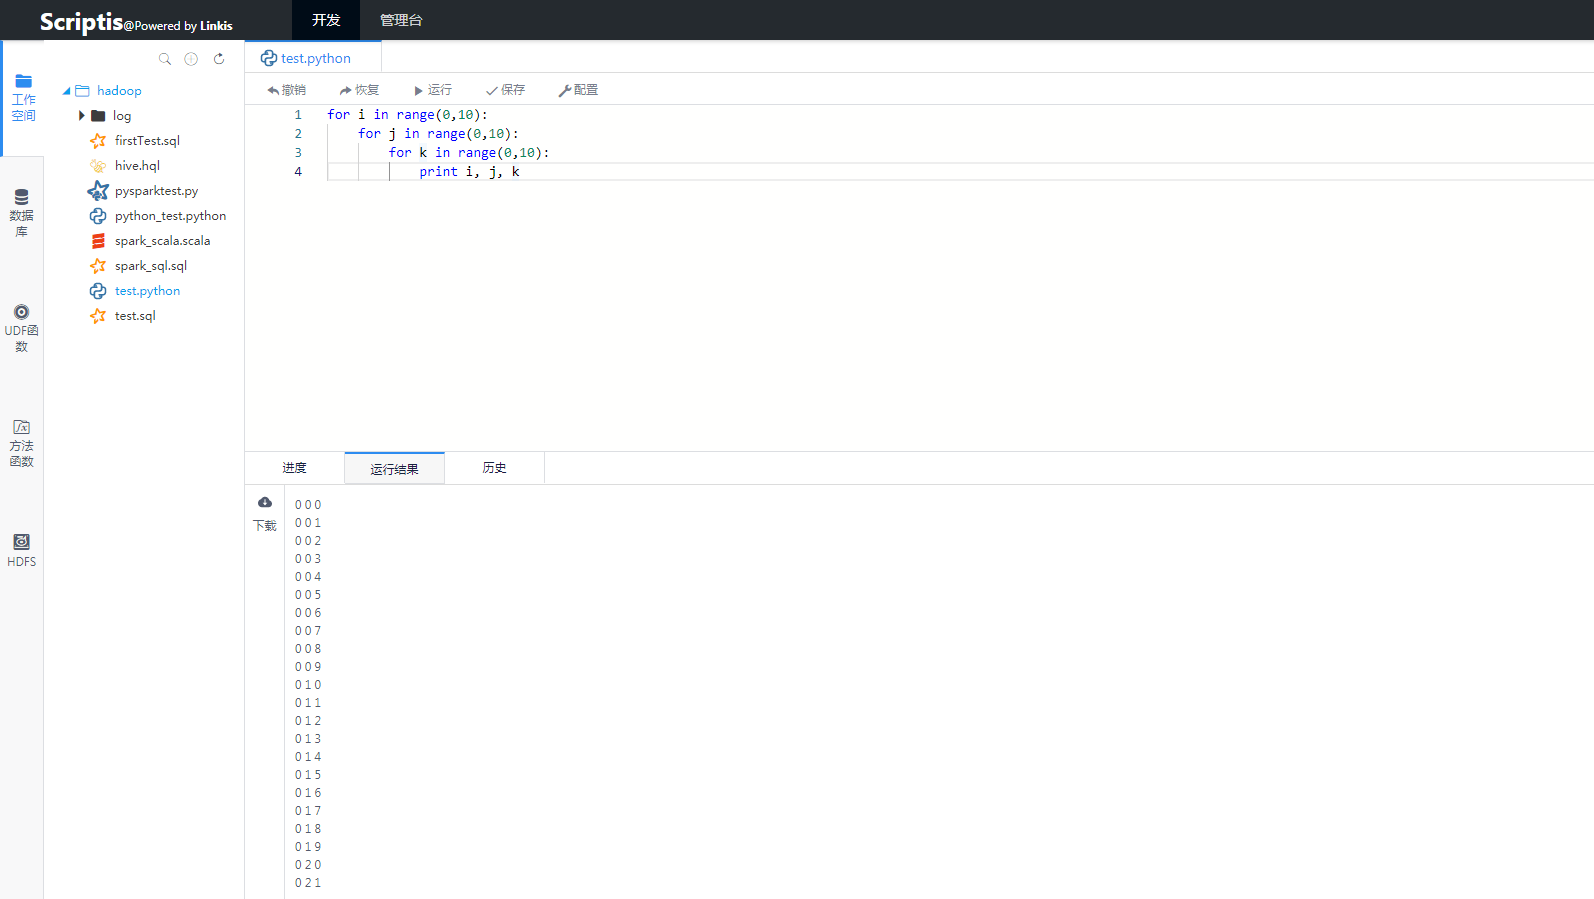
Task: Open the HDFS sidebar panel
Action: point(21,550)
